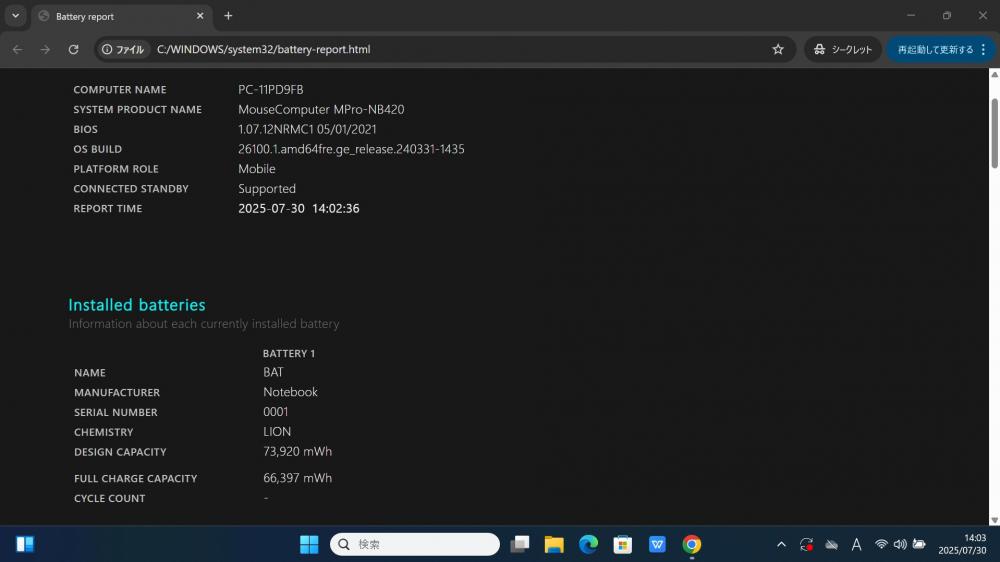The image size is (1000, 562).
Task: Click the SYSTEM PRODUCT NAME label
Action: coord(137,110)
